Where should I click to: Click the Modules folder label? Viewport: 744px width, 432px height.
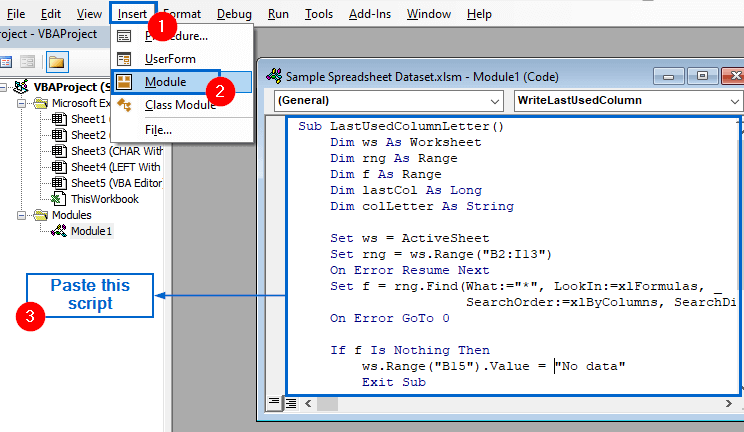[72, 215]
